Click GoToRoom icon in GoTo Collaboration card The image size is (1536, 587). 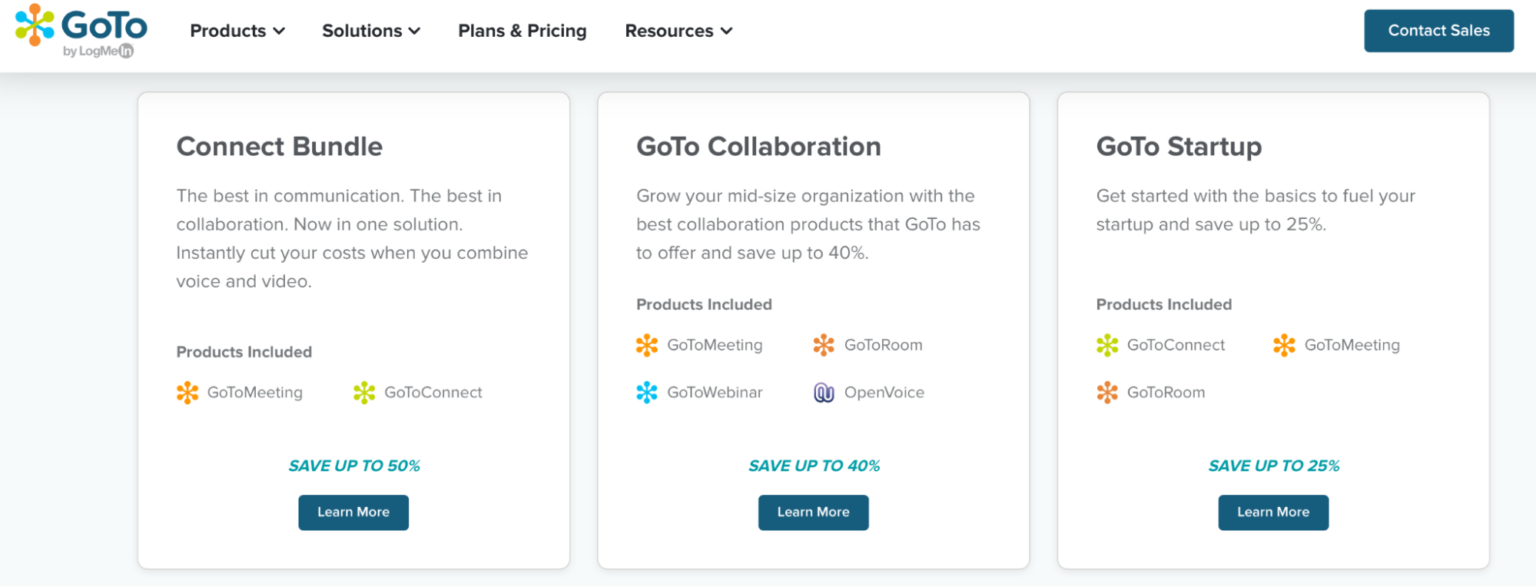[x=824, y=345]
